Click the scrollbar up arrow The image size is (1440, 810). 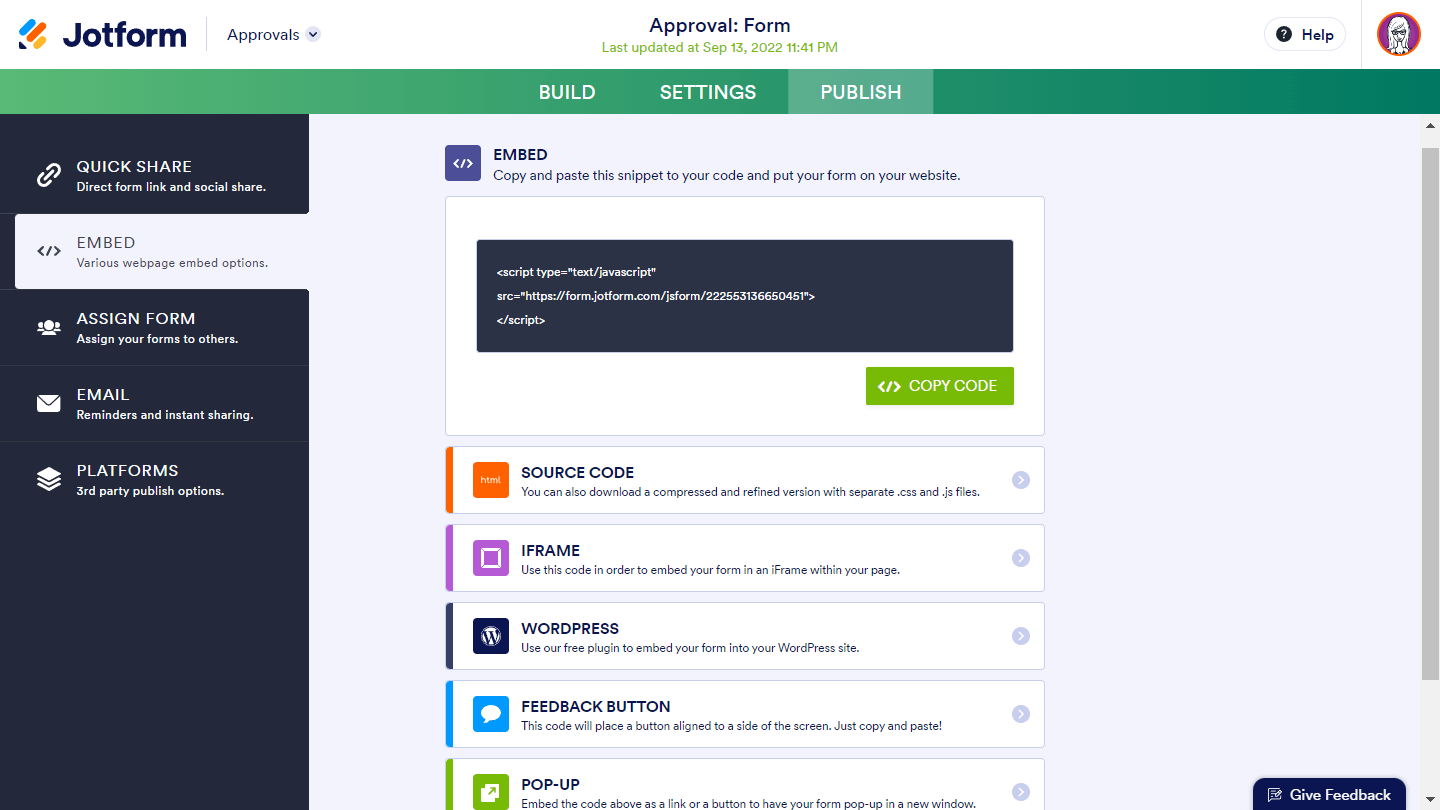pyautogui.click(x=1431, y=125)
